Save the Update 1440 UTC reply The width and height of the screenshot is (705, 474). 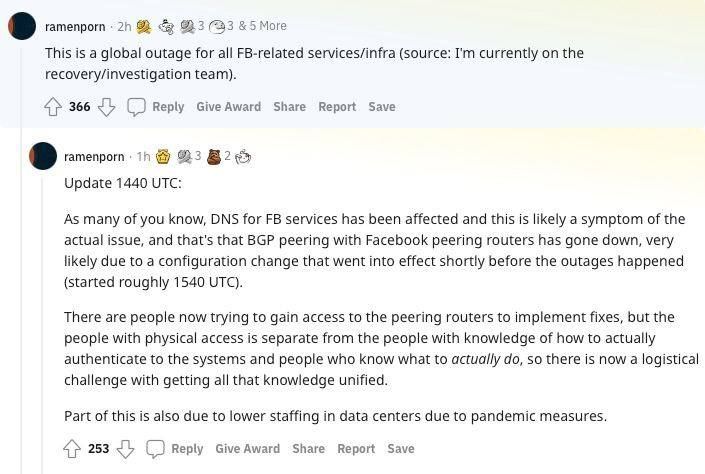pyautogui.click(x=401, y=449)
